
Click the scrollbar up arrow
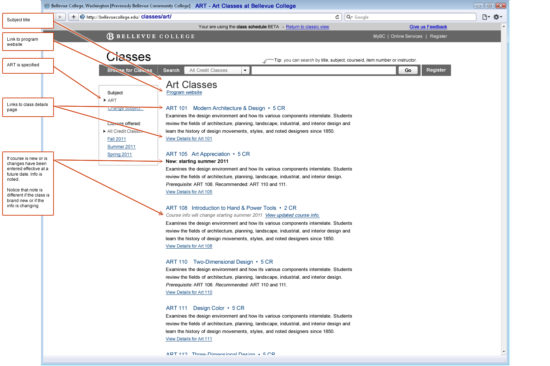(x=504, y=27)
